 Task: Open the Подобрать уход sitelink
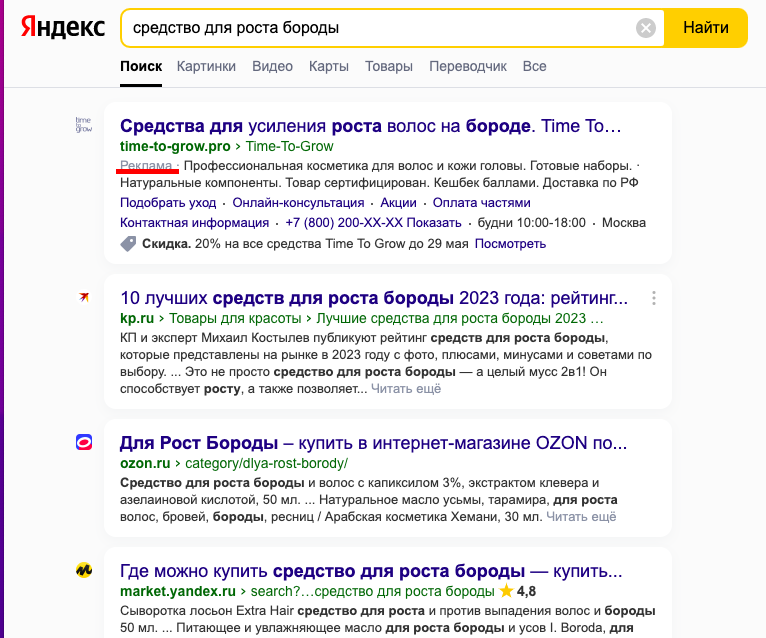pyautogui.click(x=168, y=203)
